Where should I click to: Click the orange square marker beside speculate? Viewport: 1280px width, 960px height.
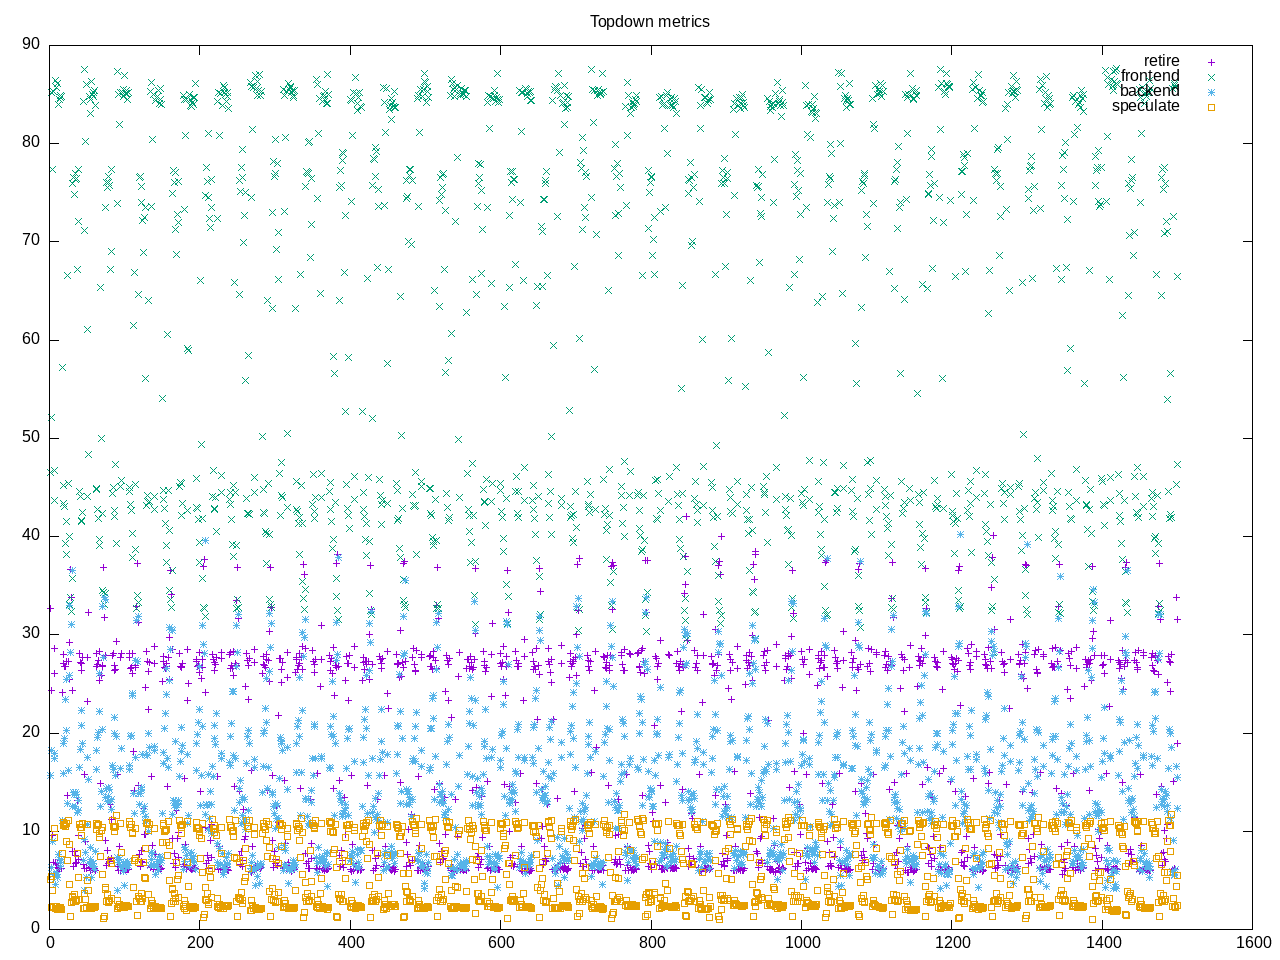[x=1210, y=106]
